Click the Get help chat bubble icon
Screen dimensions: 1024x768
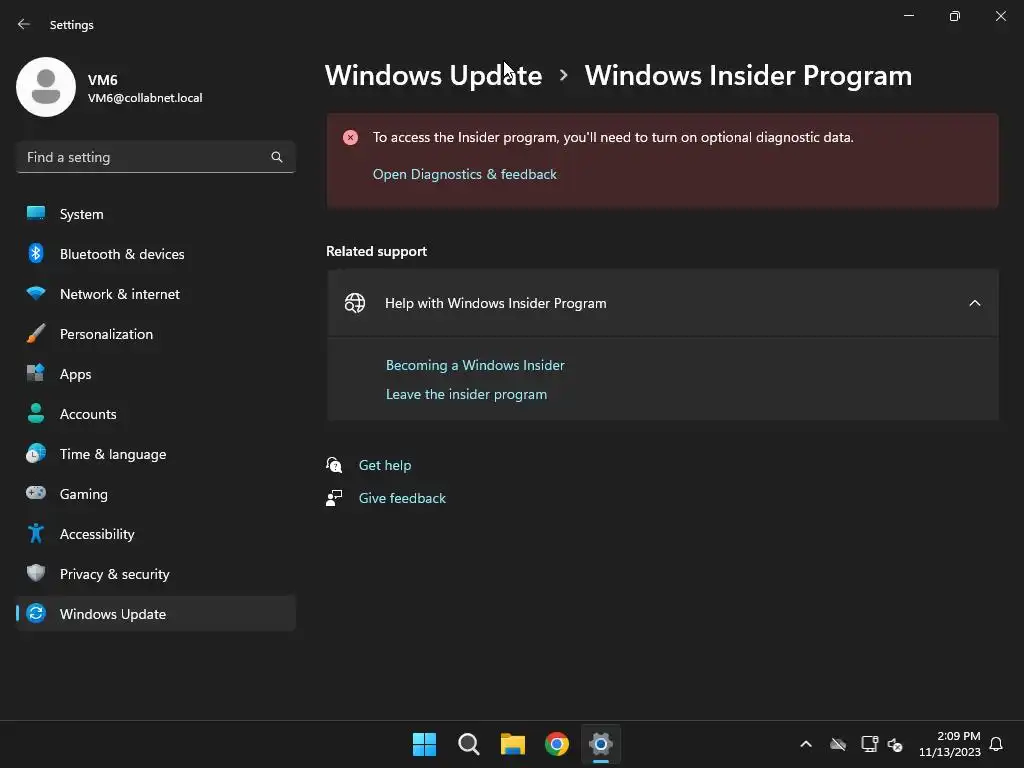[334, 465]
